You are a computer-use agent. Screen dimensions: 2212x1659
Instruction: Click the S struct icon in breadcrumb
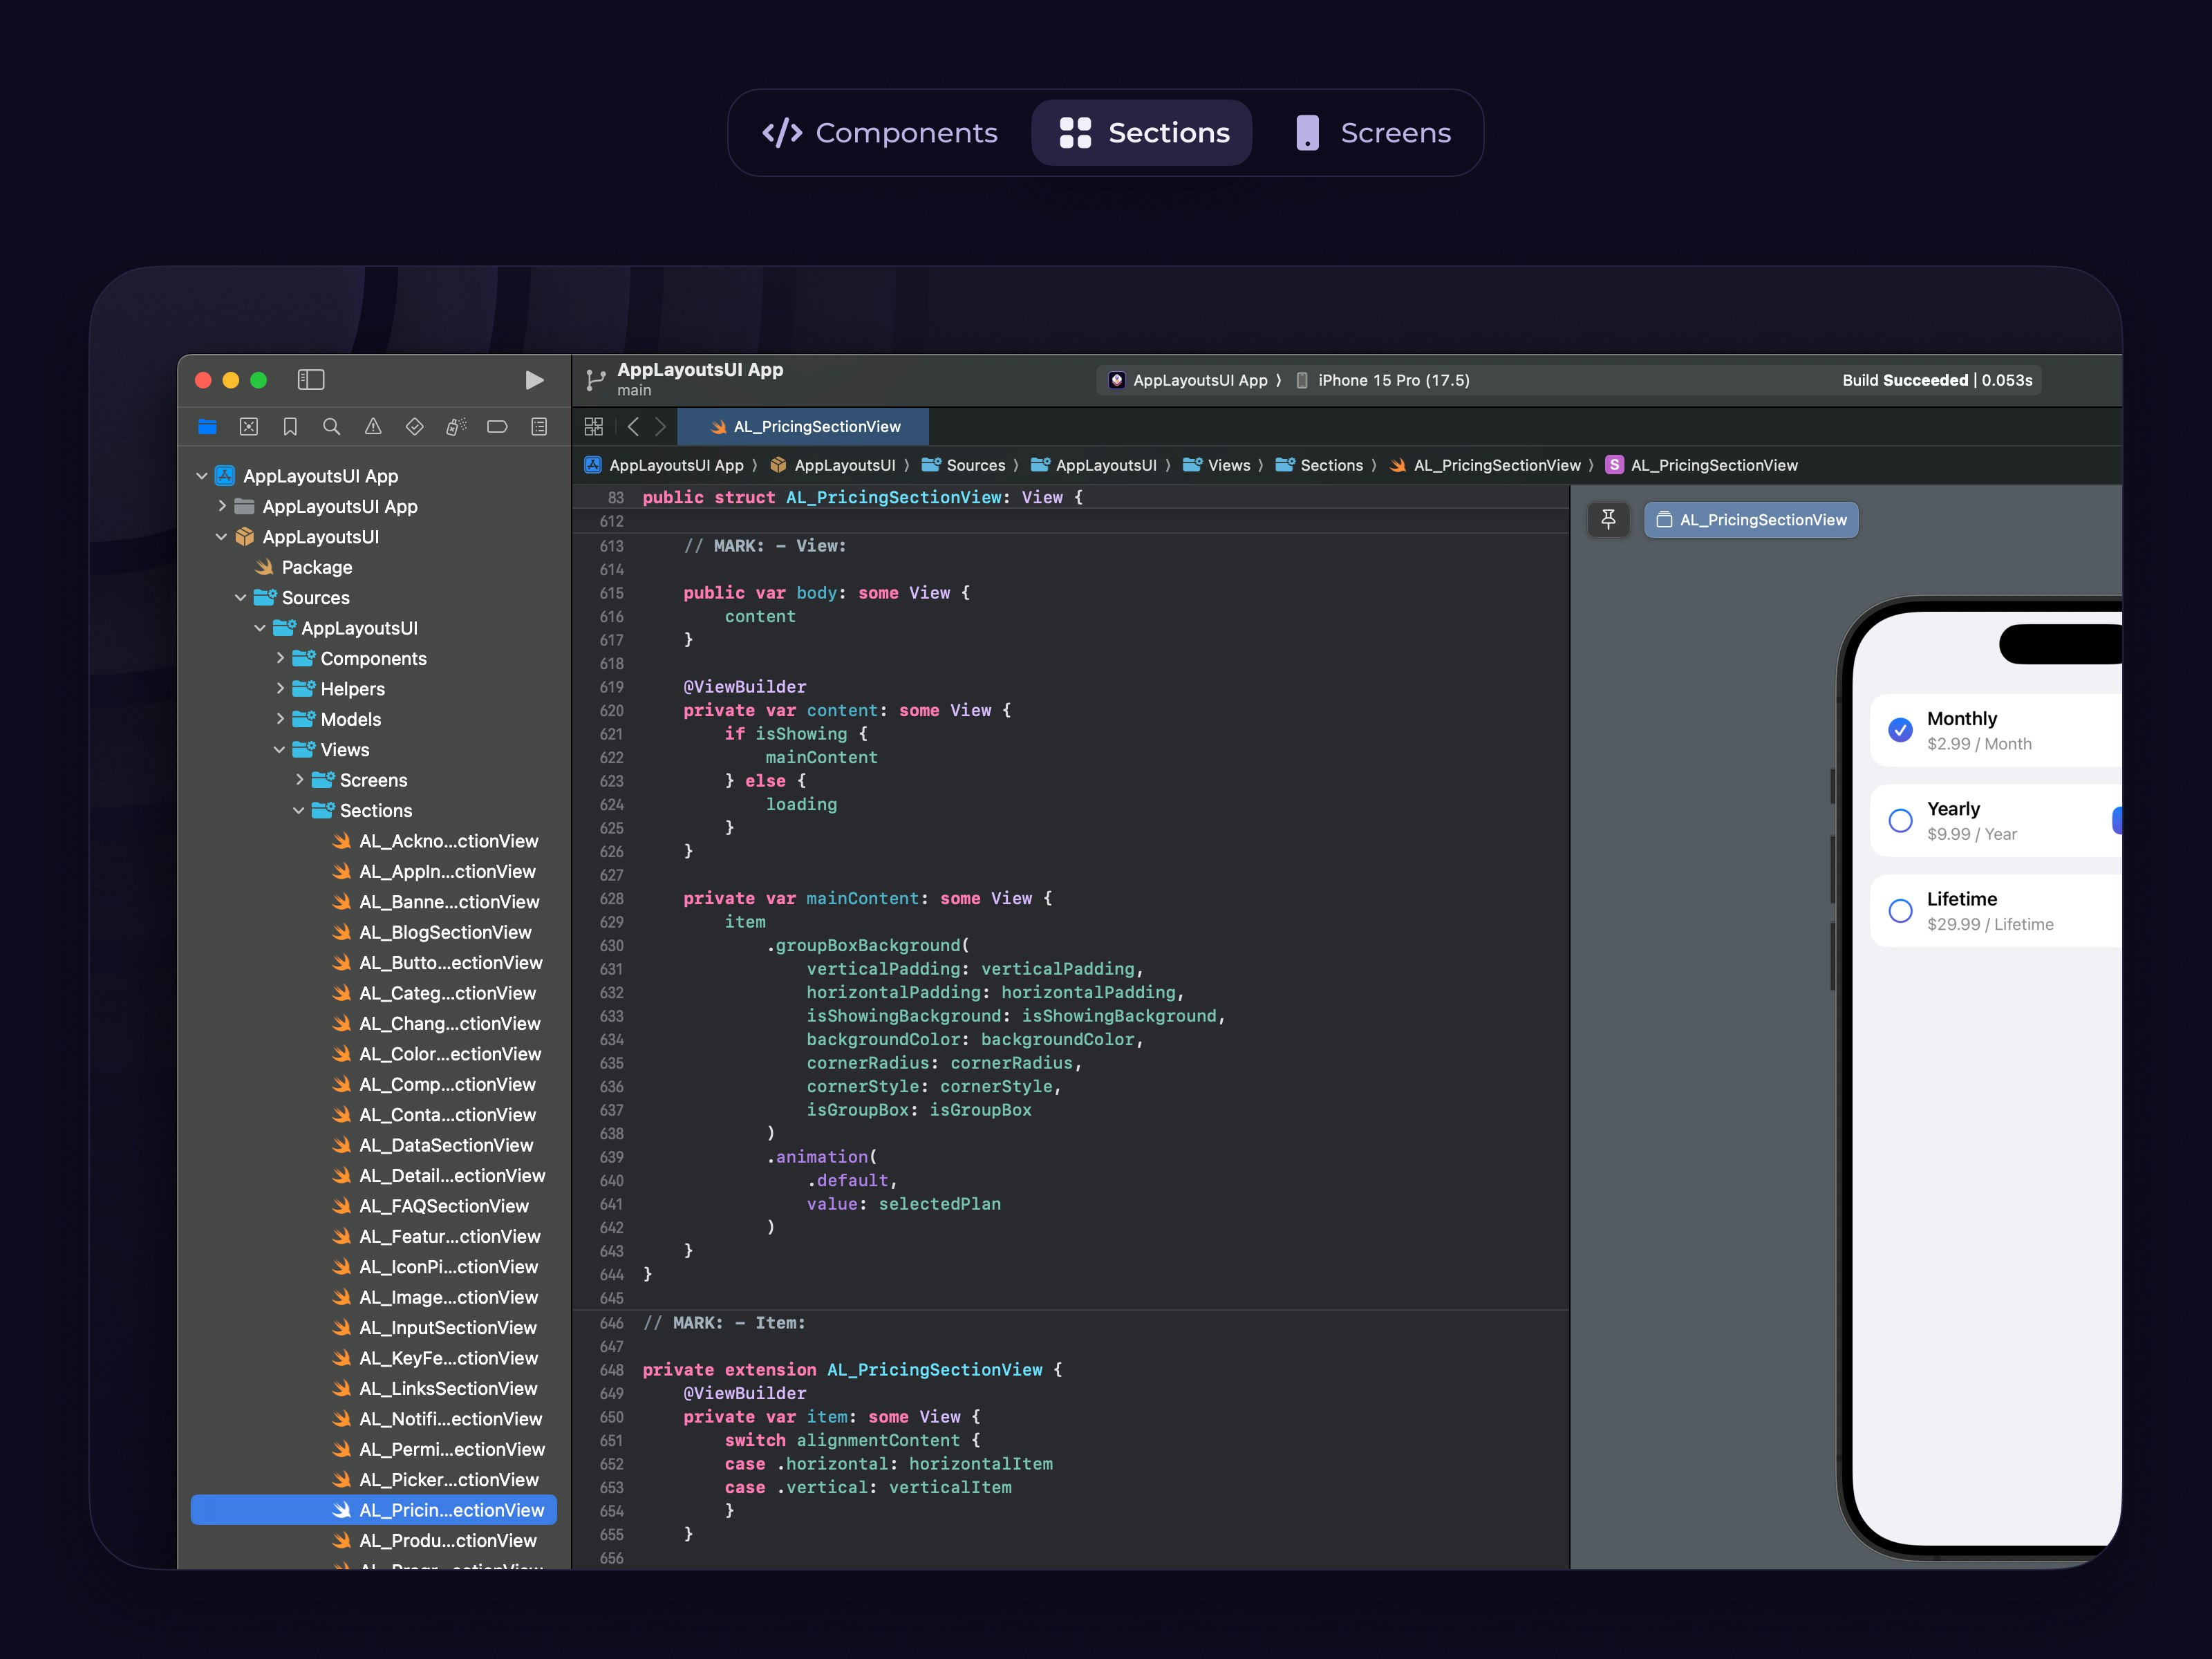coord(1614,465)
